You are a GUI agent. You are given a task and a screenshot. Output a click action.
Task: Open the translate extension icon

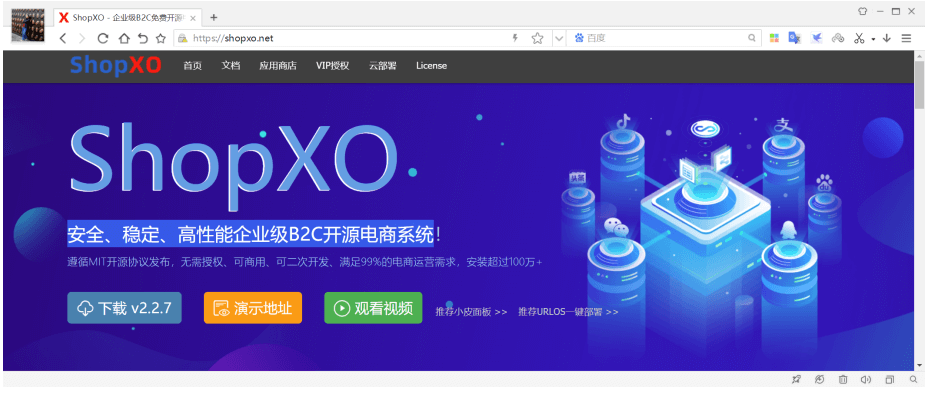tap(795, 38)
